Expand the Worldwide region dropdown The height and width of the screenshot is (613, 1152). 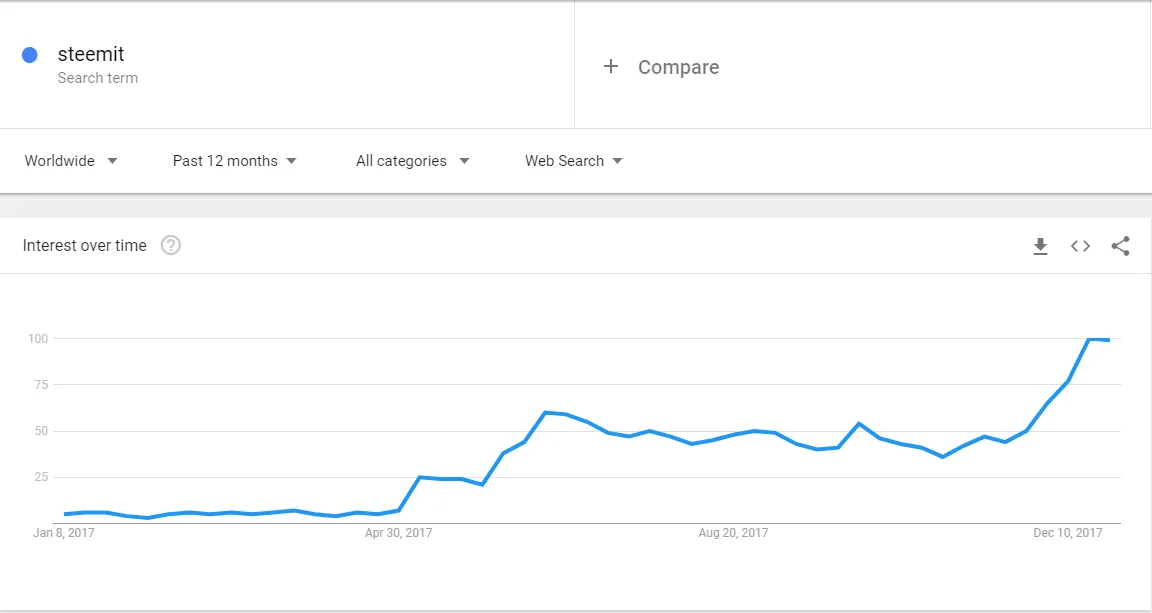point(71,161)
